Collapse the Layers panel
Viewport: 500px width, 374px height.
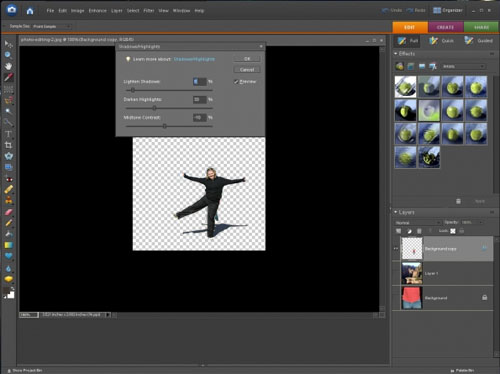click(396, 212)
